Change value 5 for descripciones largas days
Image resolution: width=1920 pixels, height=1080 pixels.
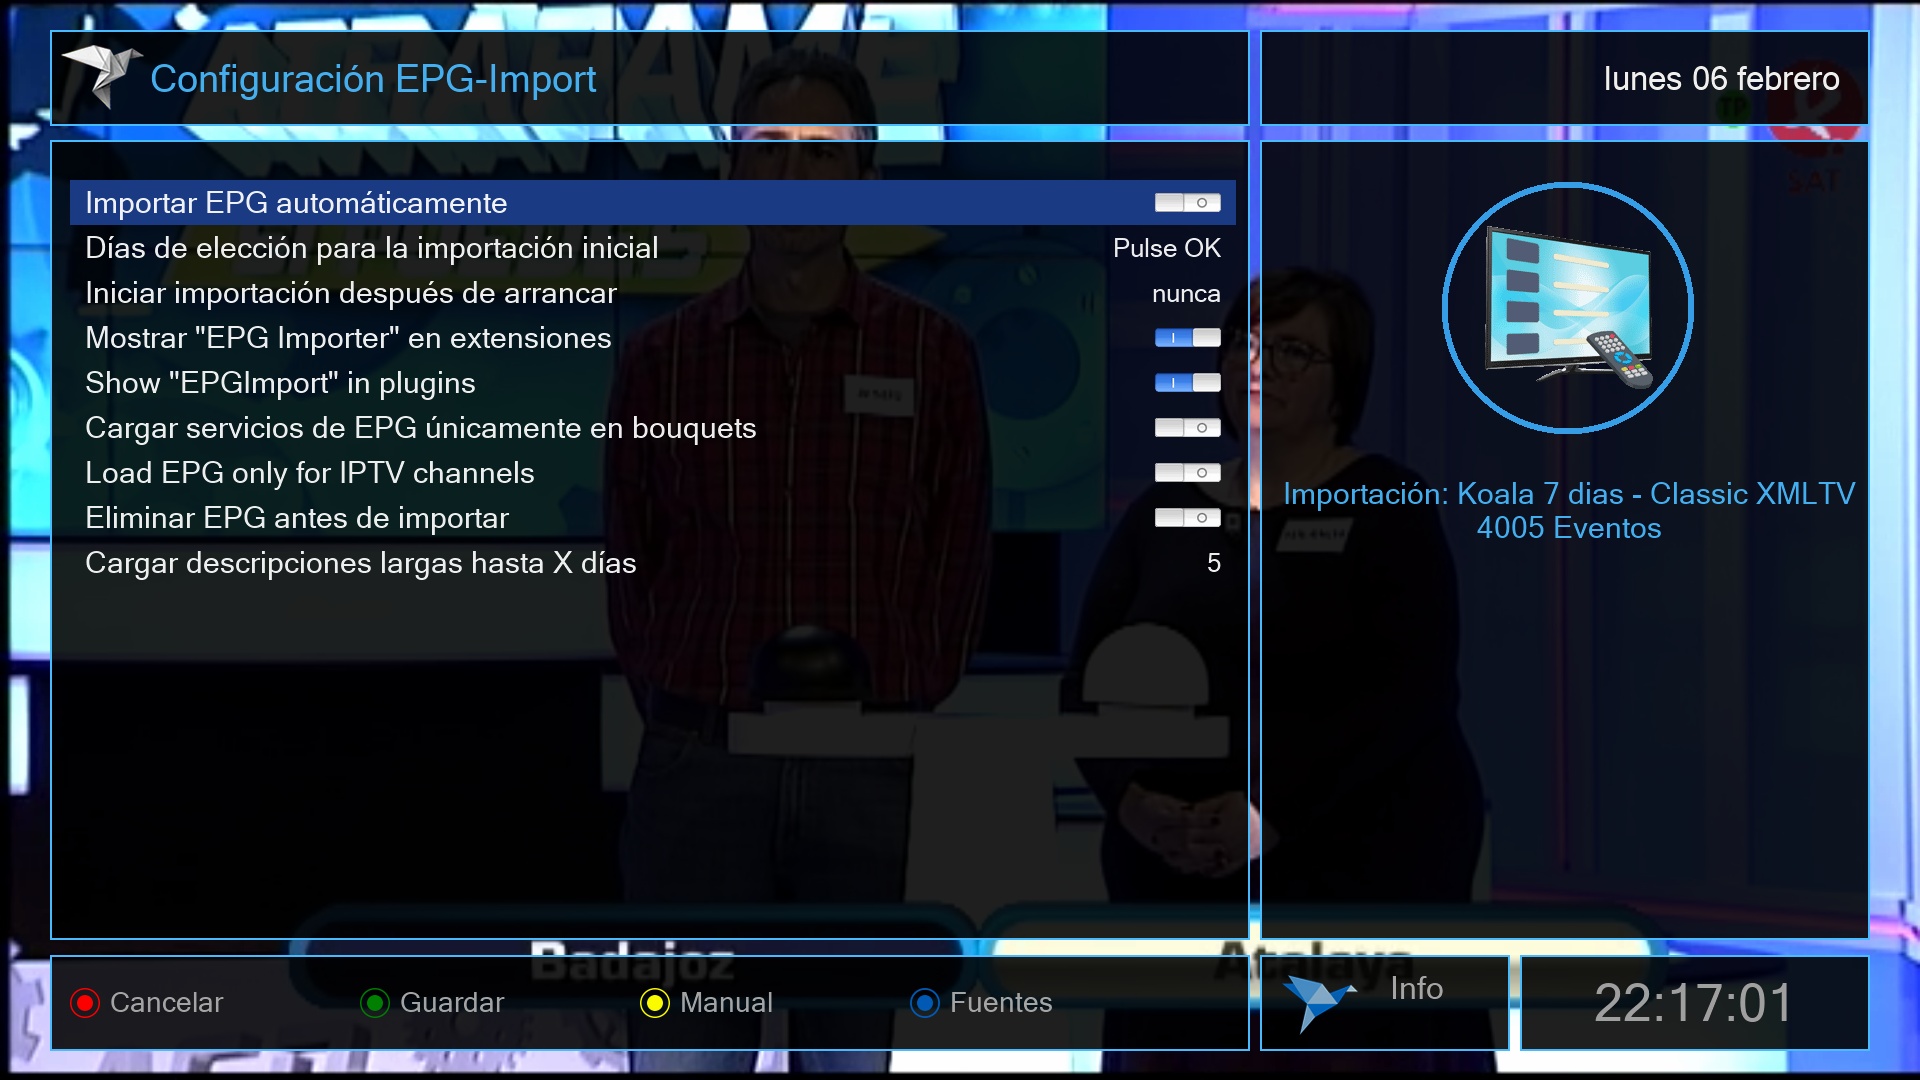coord(1213,563)
